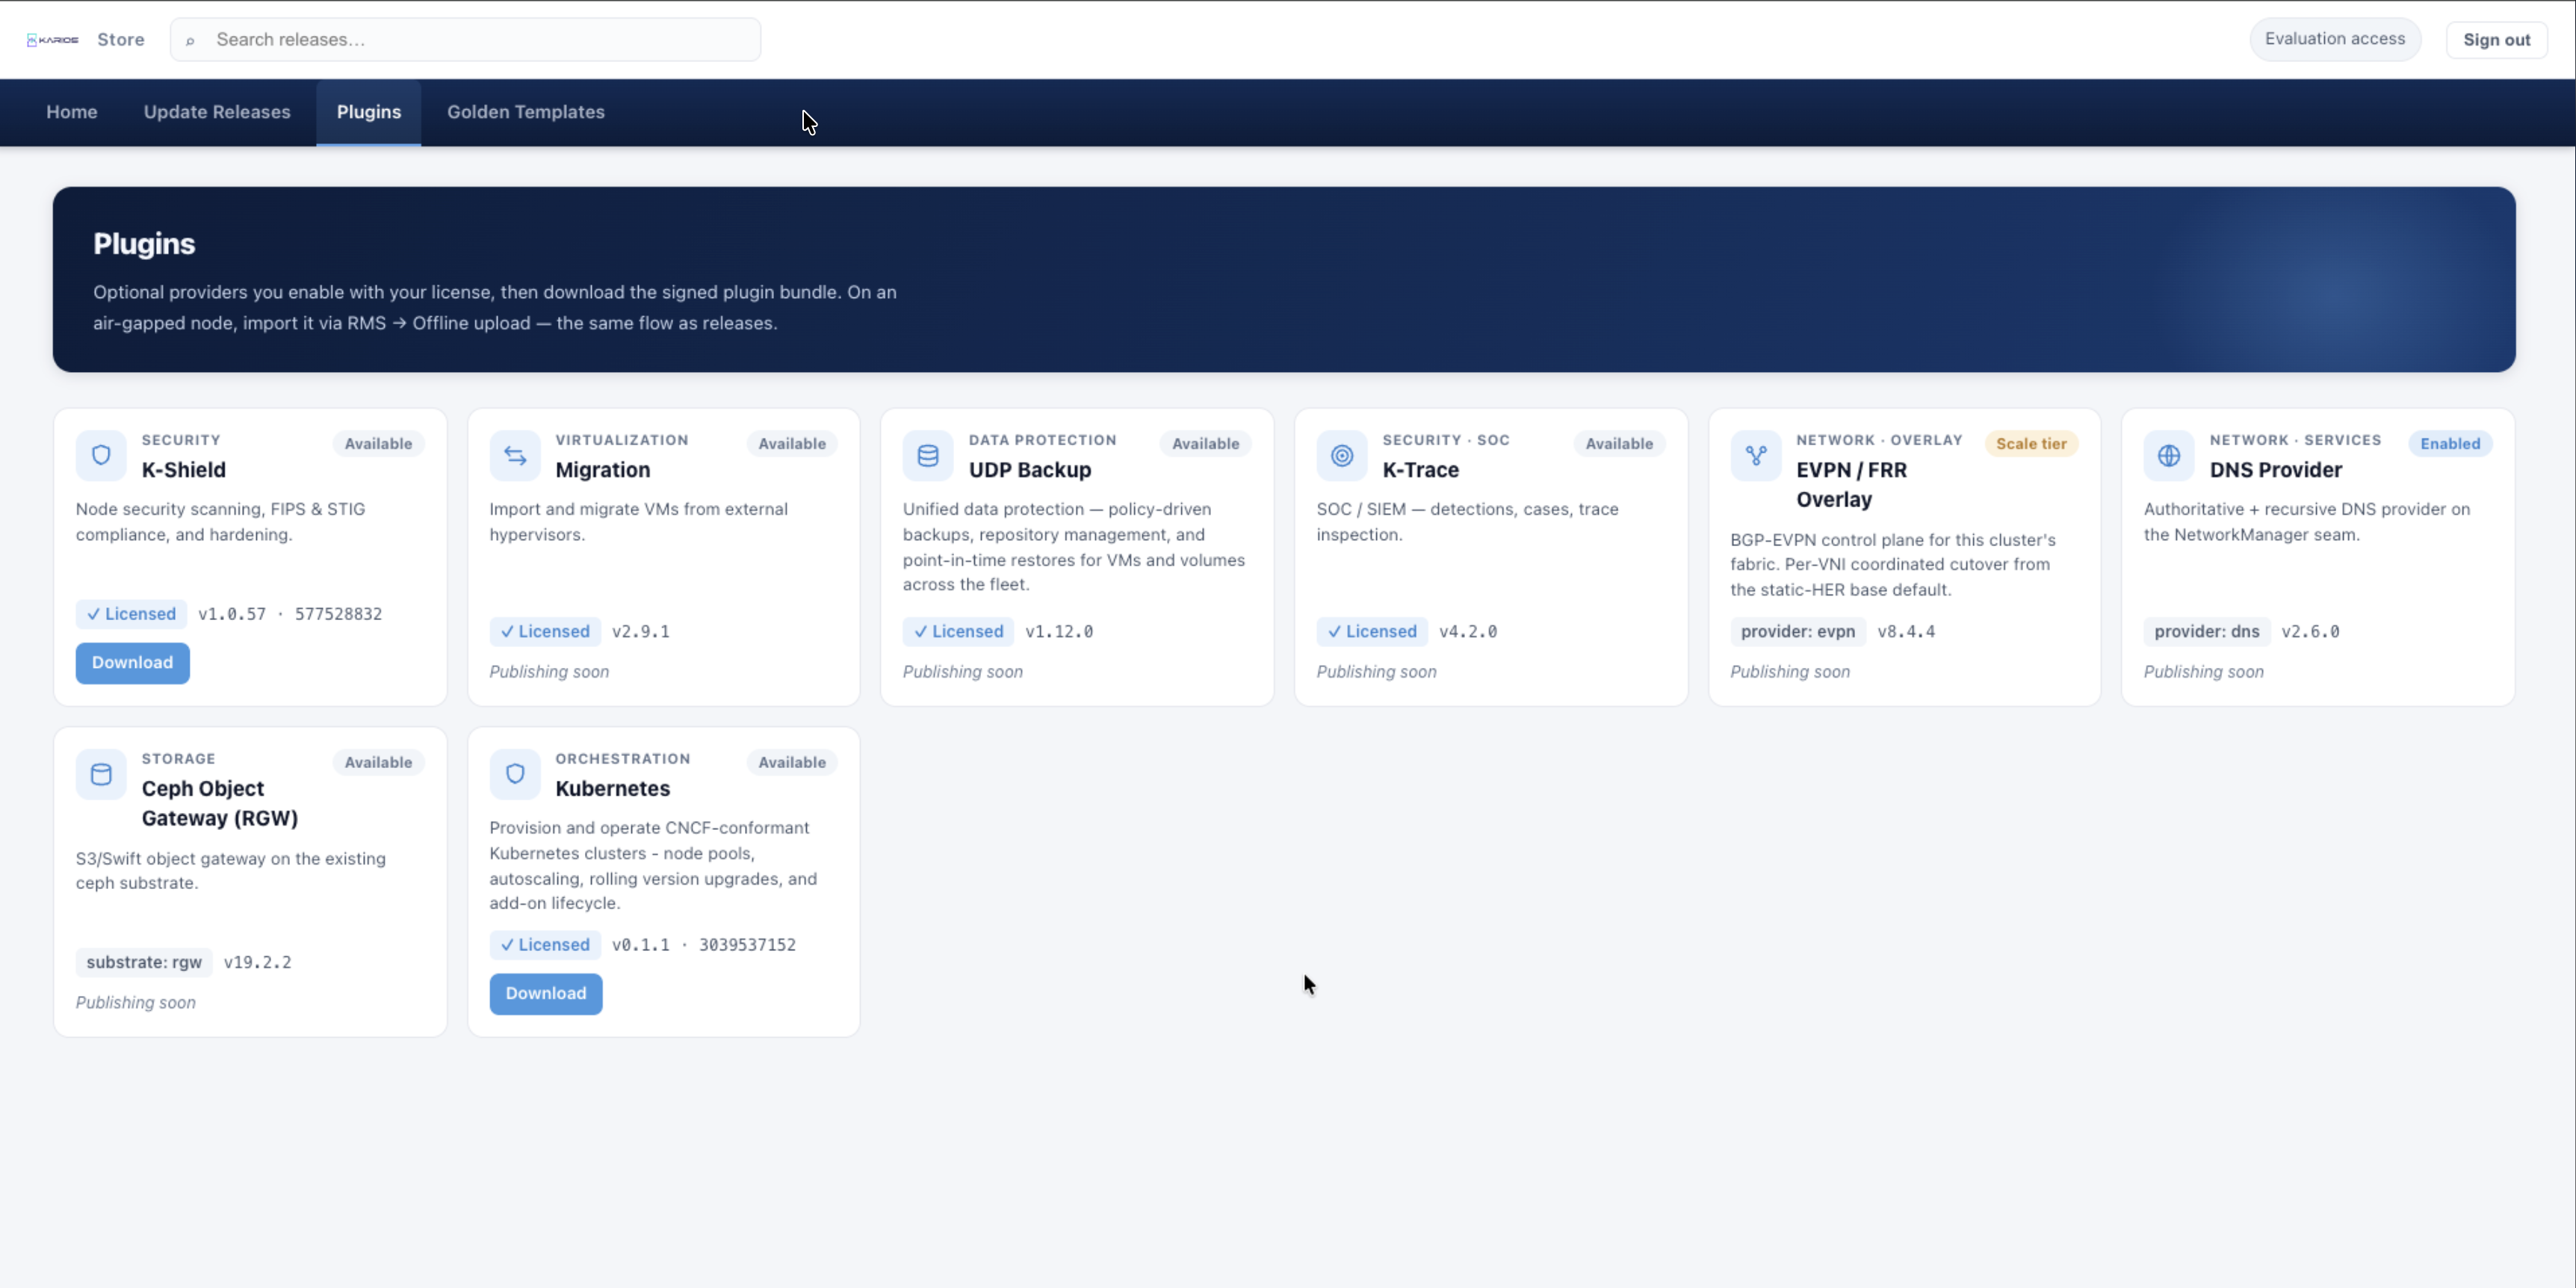The height and width of the screenshot is (1288, 2576).
Task: Download the K-Shield plugin bundle
Action: (x=133, y=663)
